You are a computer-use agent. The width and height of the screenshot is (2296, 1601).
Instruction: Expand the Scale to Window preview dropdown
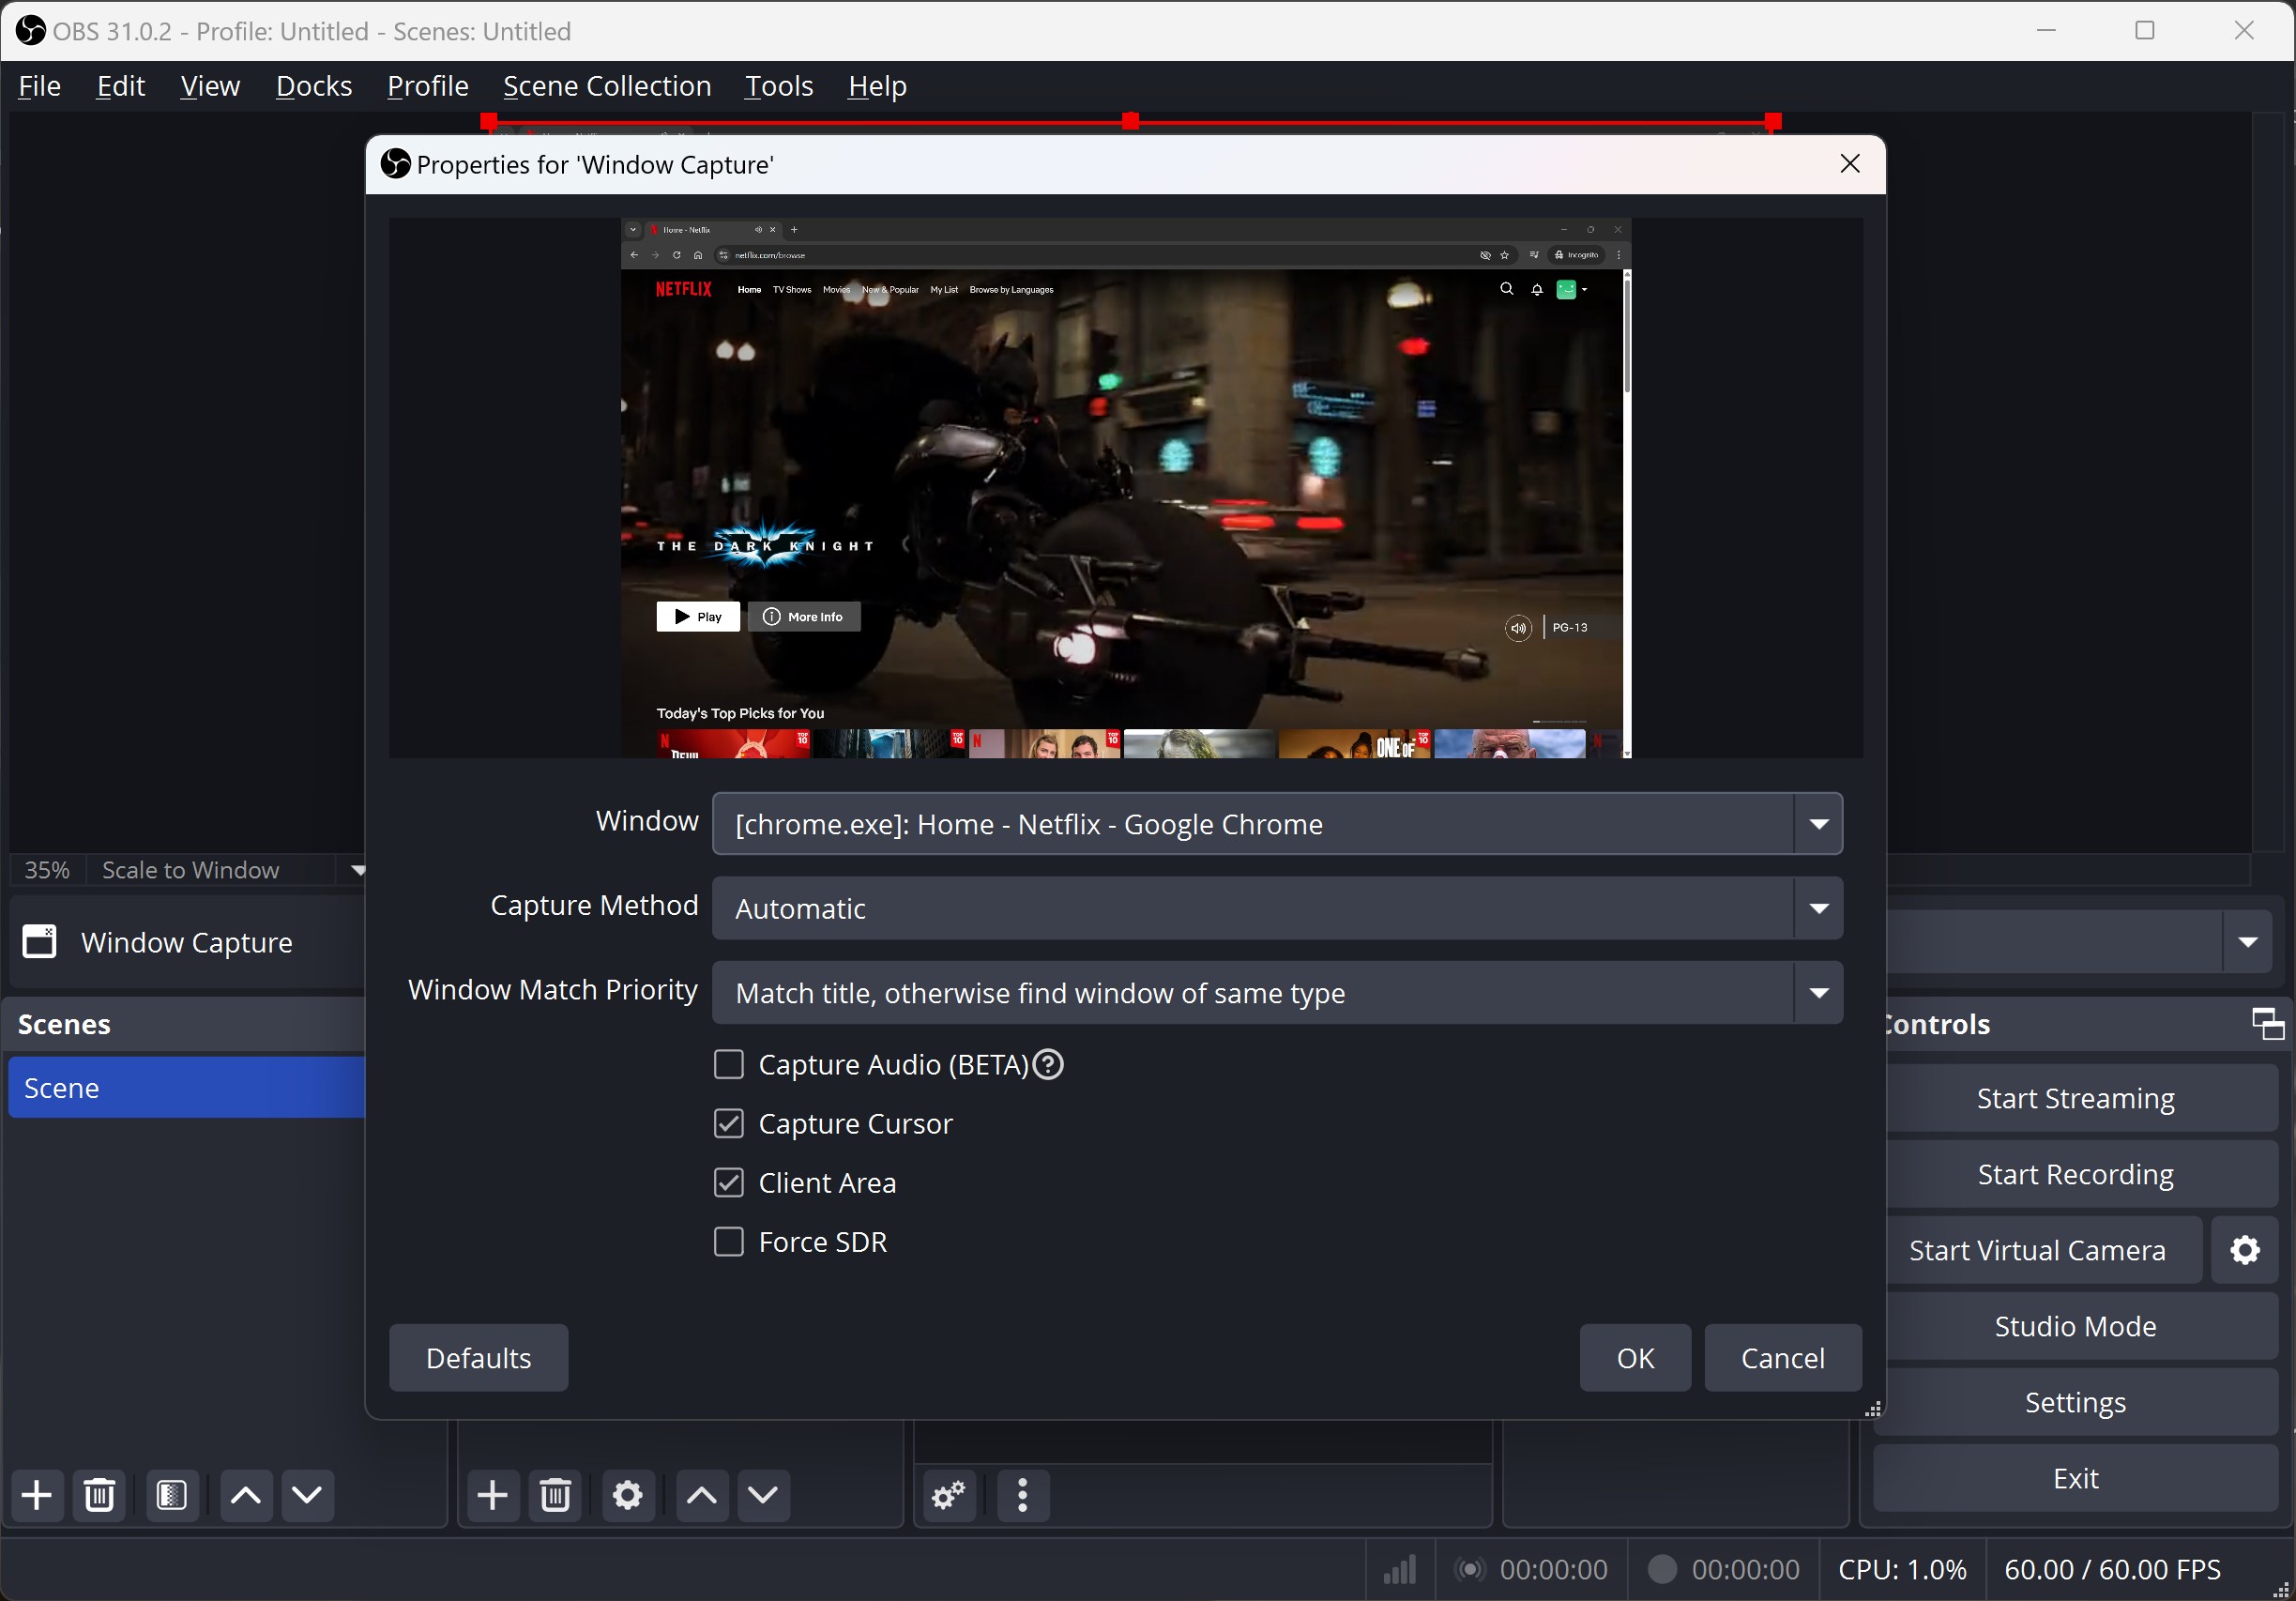(357, 870)
